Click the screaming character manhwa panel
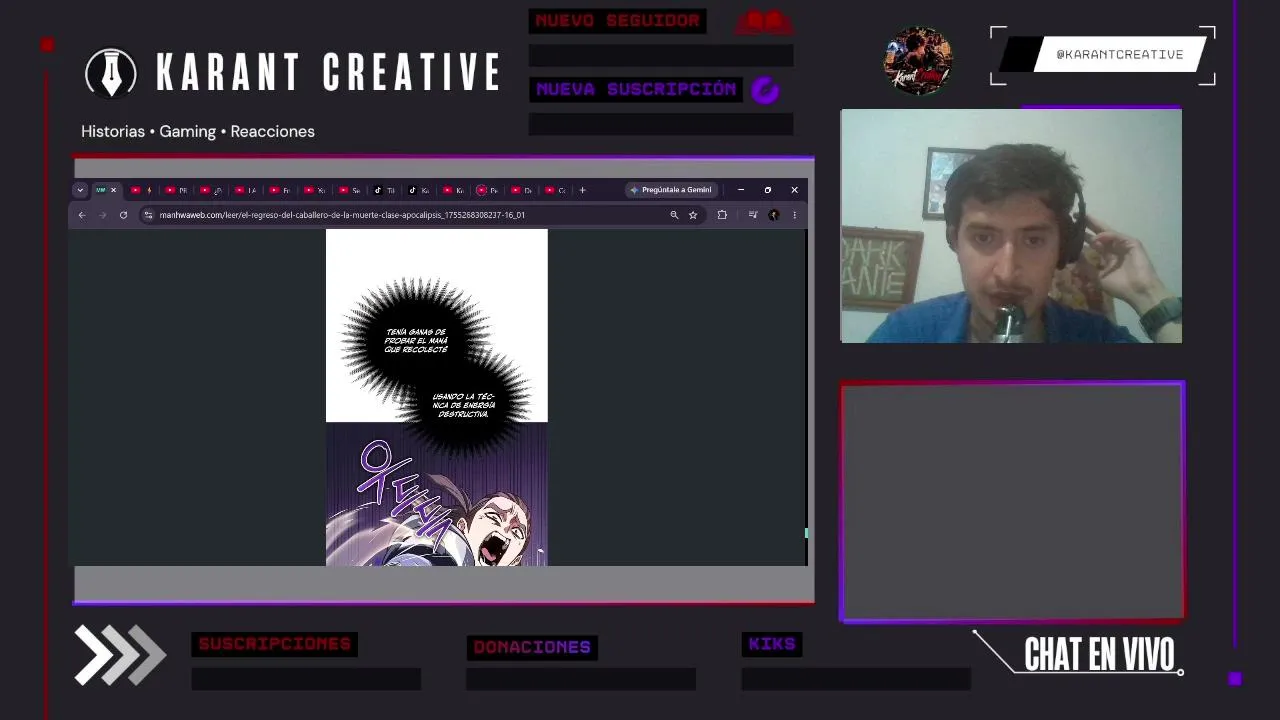The width and height of the screenshot is (1280, 720). tap(437, 494)
